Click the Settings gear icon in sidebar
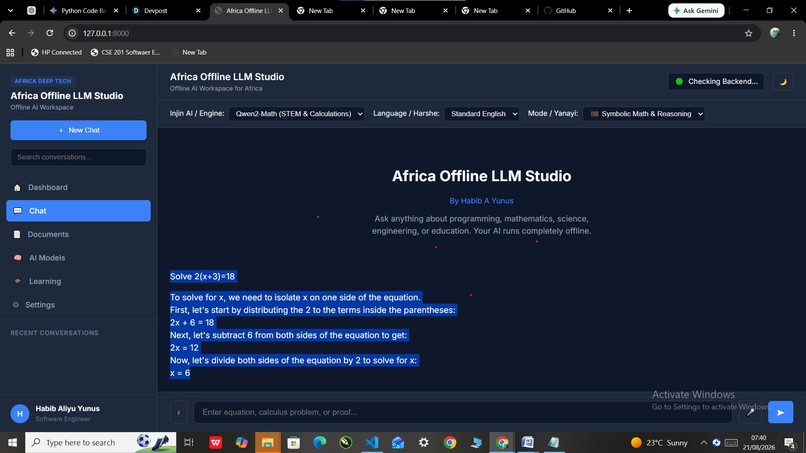 click(15, 305)
